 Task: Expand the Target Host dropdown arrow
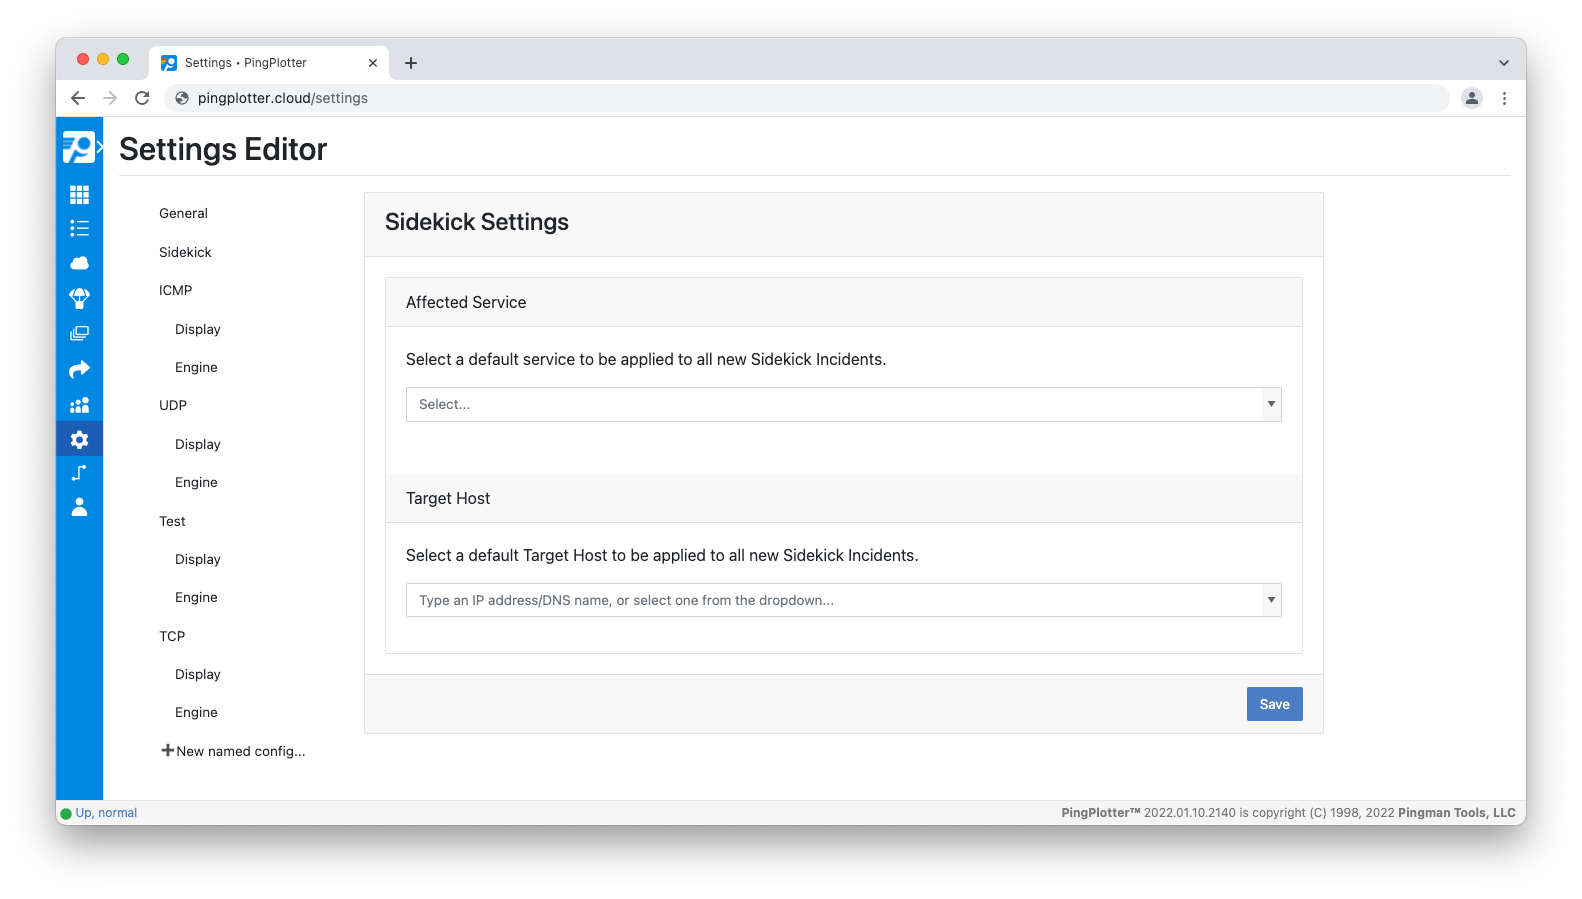coord(1271,600)
